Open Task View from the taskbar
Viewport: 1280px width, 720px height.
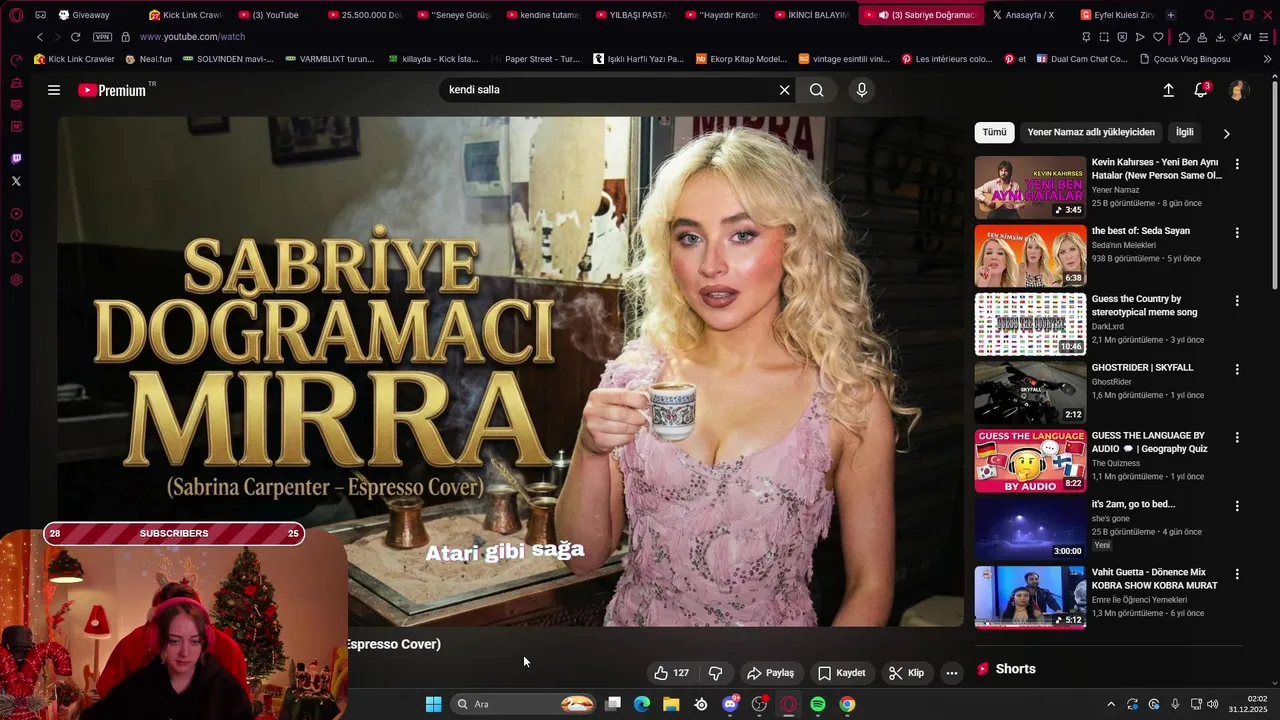pos(613,704)
